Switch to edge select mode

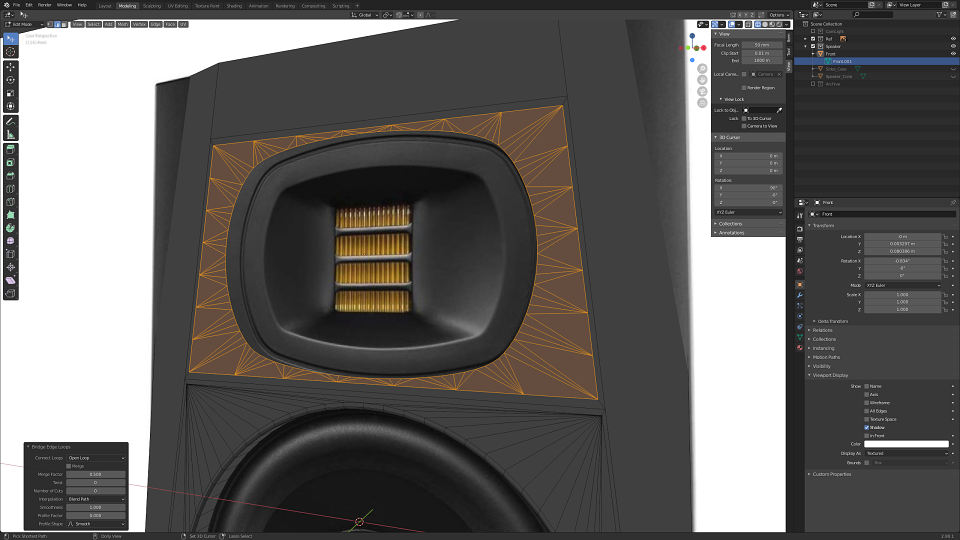click(57, 24)
